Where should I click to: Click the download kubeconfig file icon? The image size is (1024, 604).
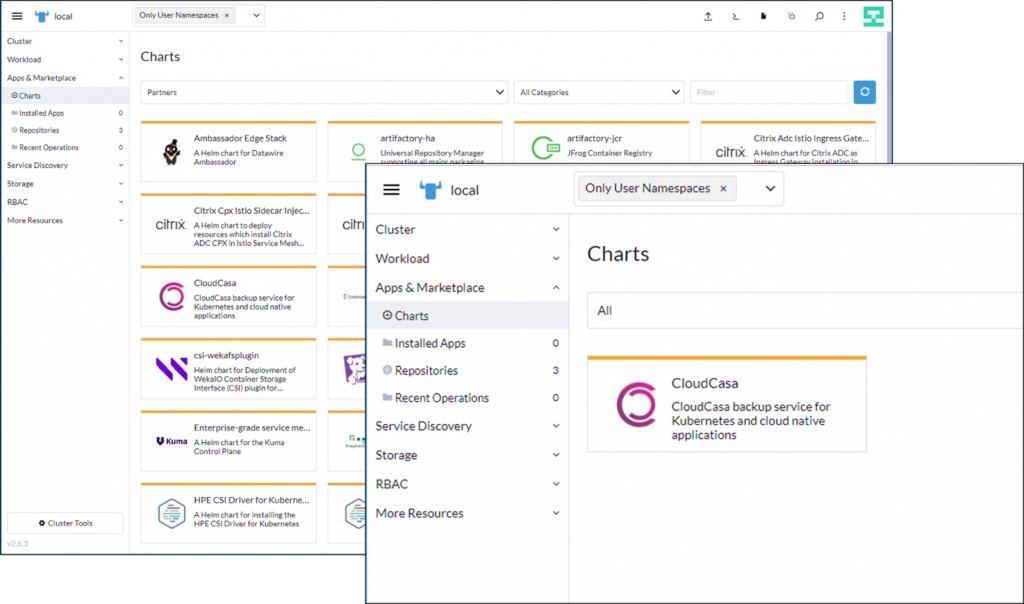pos(763,16)
